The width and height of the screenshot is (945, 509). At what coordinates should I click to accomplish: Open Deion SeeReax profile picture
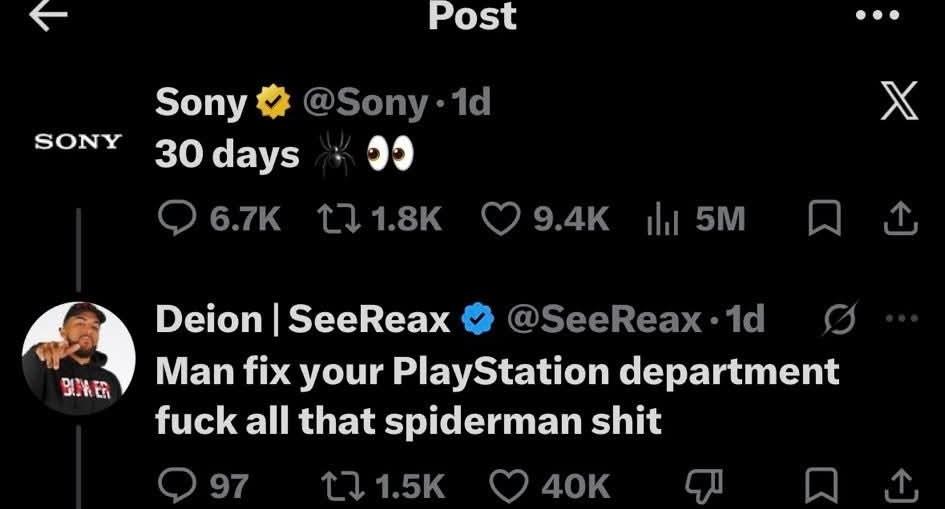point(78,358)
